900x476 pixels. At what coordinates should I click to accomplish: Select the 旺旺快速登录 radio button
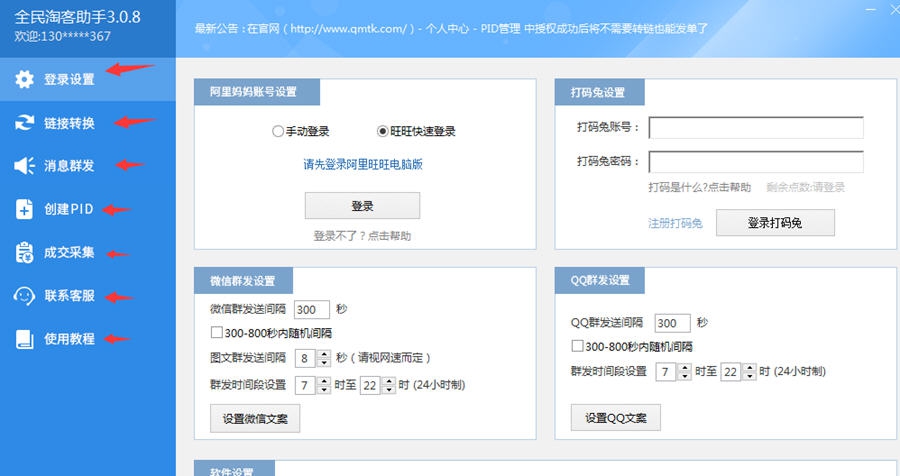(x=382, y=131)
